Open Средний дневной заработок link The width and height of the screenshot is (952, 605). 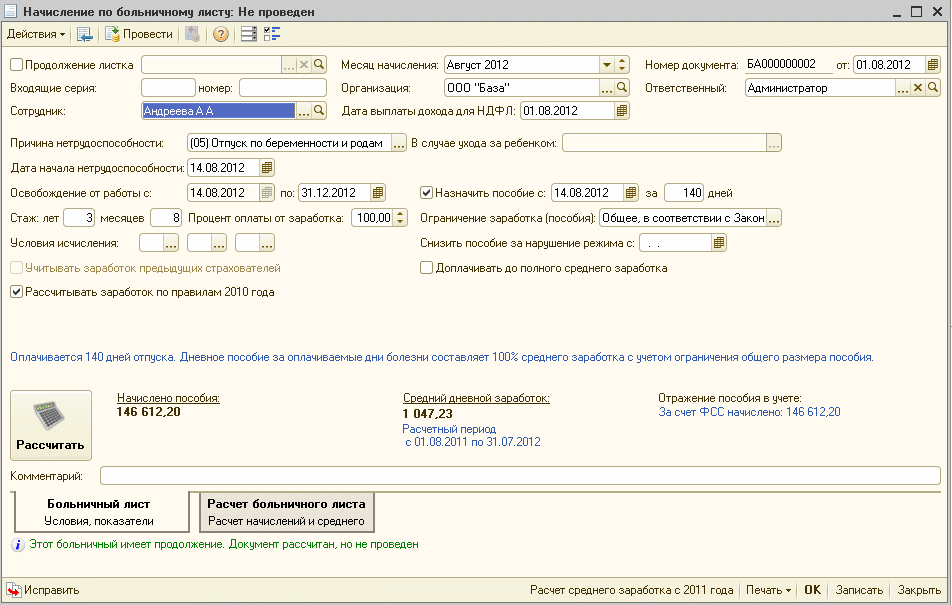[x=476, y=398]
